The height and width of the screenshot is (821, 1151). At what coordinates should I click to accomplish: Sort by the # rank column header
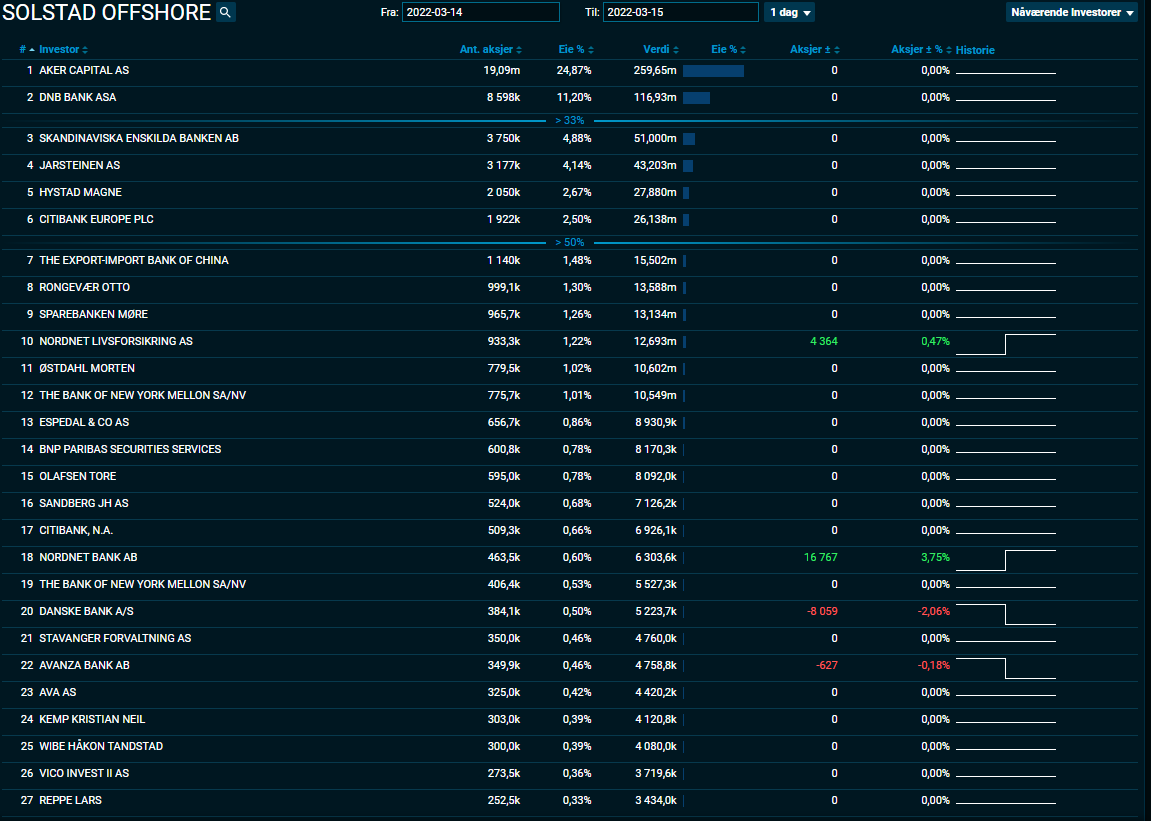[26, 49]
